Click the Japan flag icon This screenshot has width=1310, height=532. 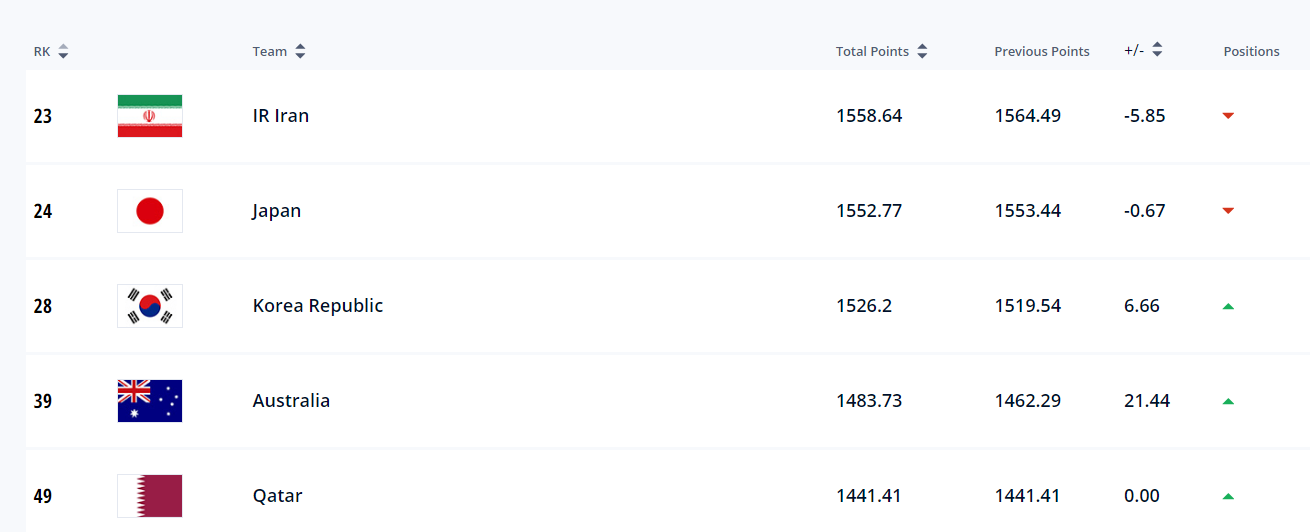[x=150, y=211]
